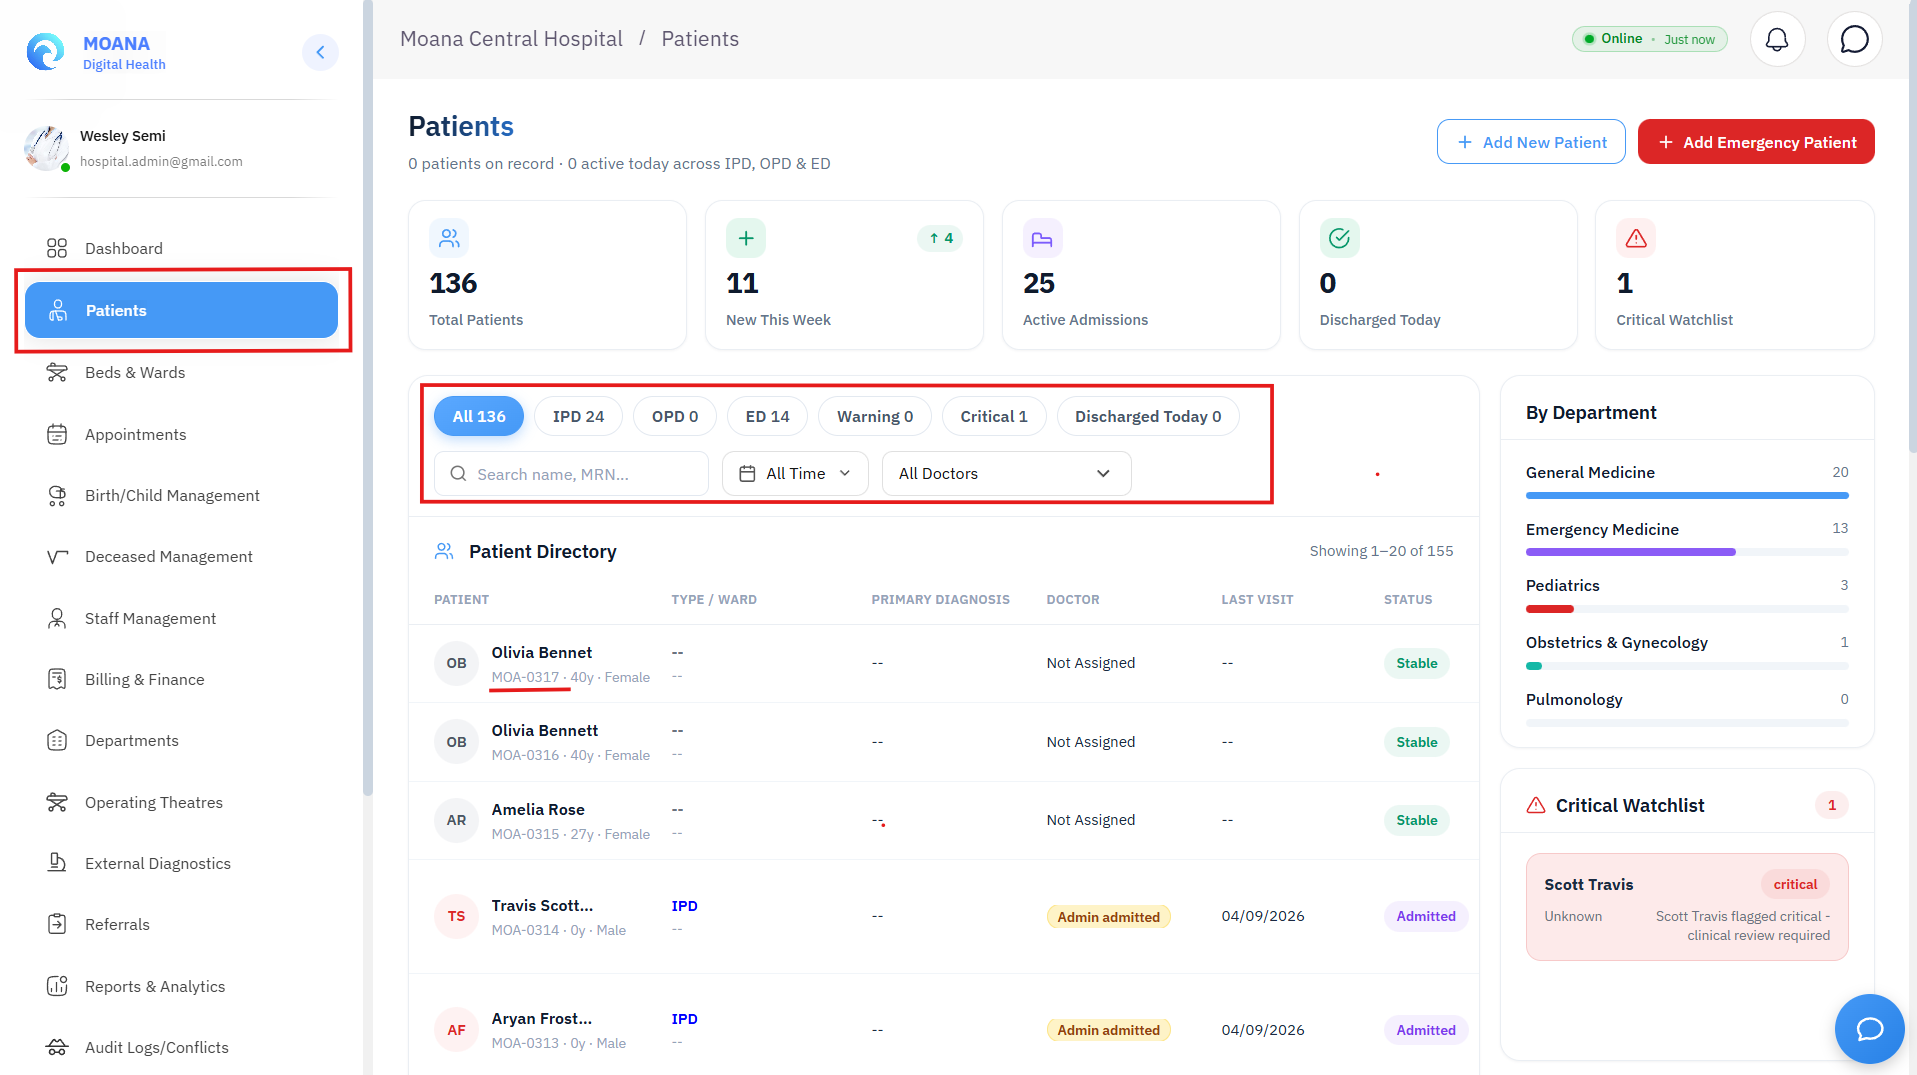
Task: Click the Deceased Management icon
Action: (57, 556)
